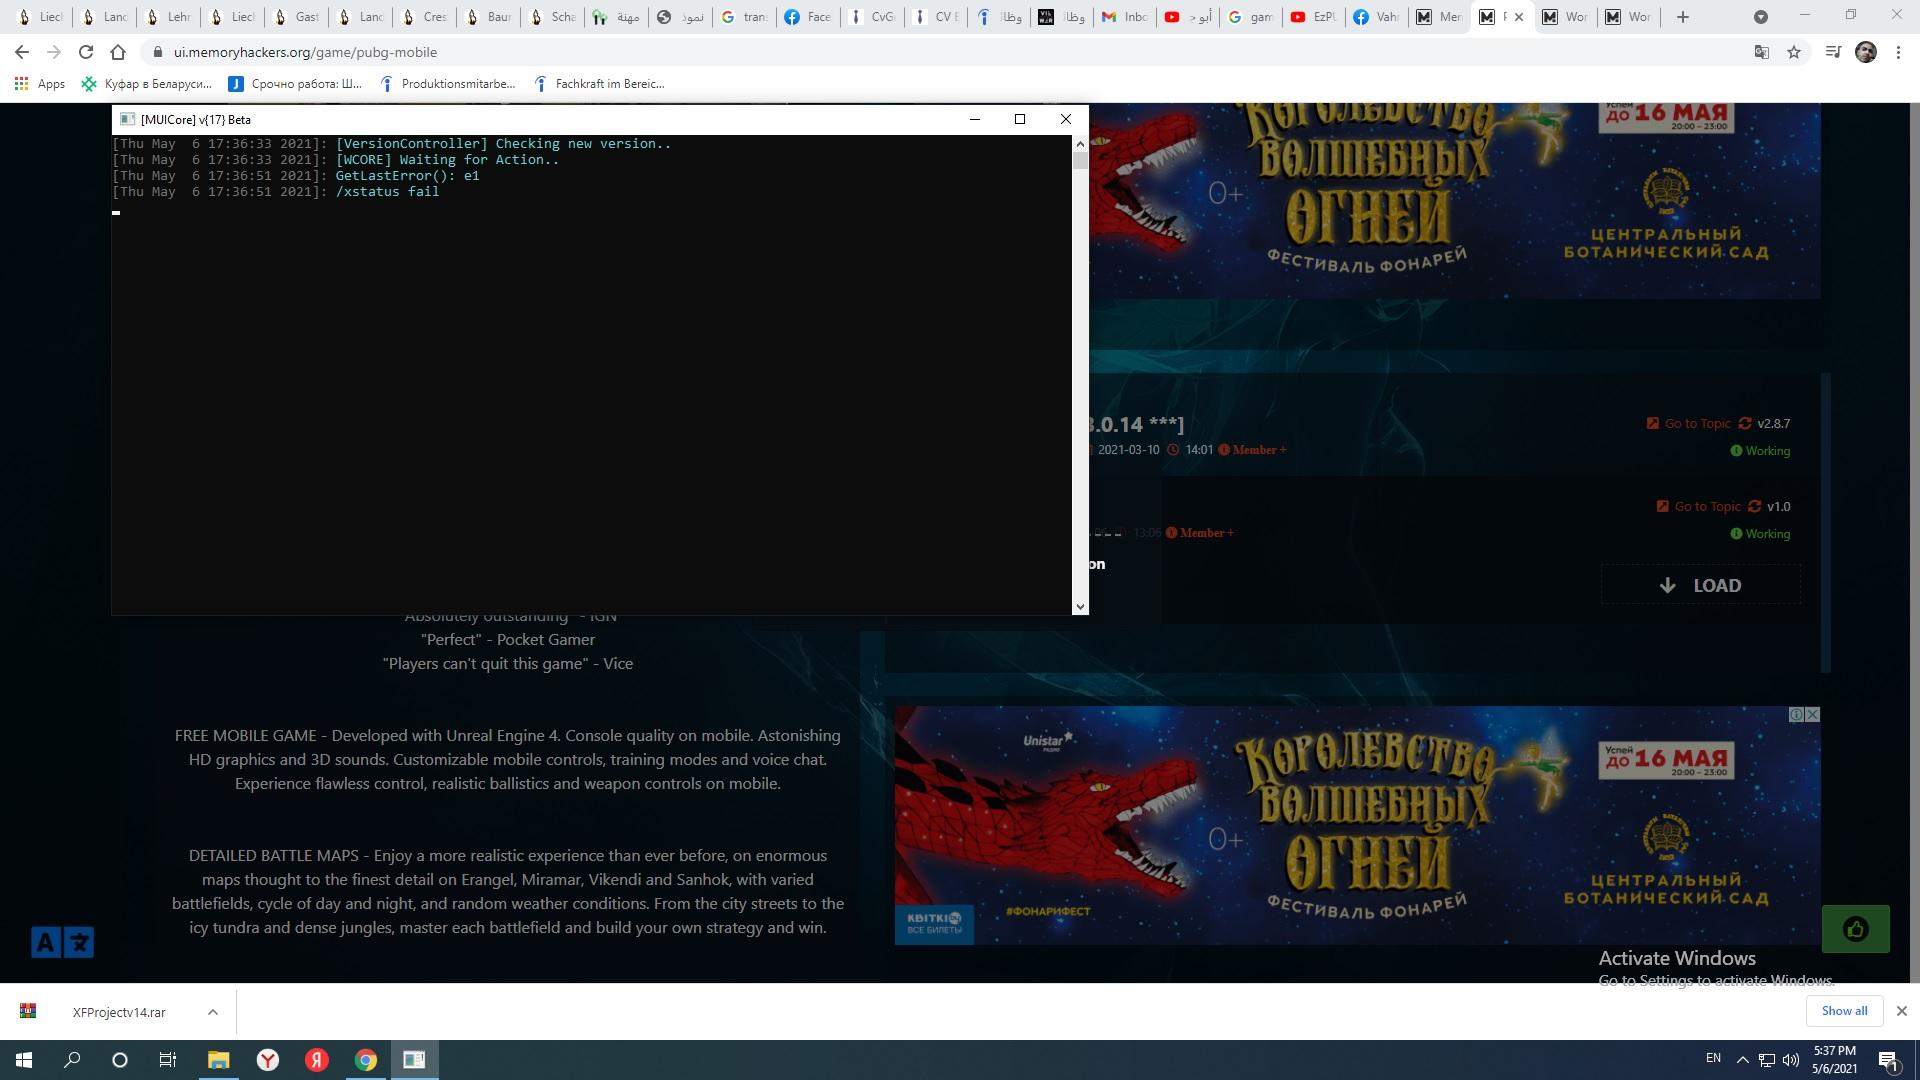This screenshot has width=1920, height=1080.
Task: Open the red Yandex taskbar icon
Action: tap(317, 1060)
